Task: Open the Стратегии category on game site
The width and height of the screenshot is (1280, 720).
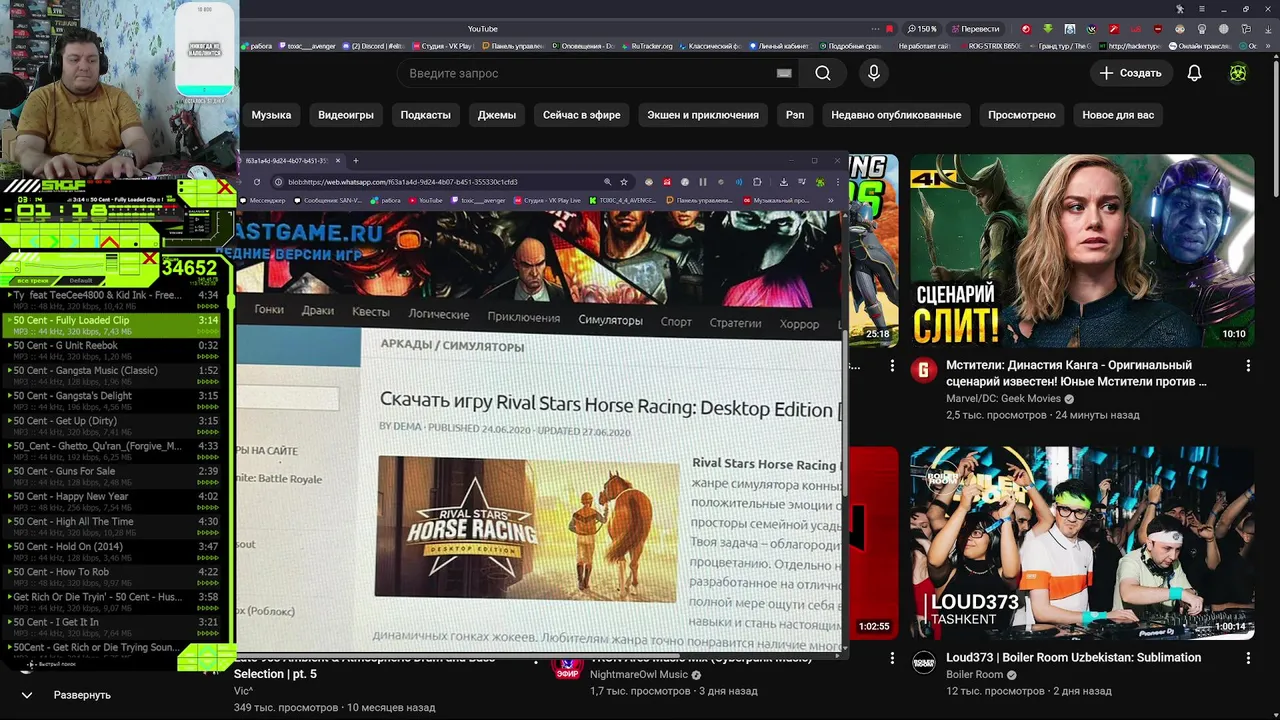Action: 735,323
